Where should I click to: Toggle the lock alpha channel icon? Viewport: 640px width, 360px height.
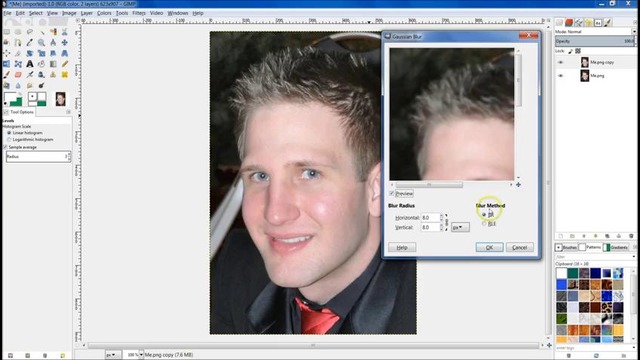pyautogui.click(x=578, y=51)
